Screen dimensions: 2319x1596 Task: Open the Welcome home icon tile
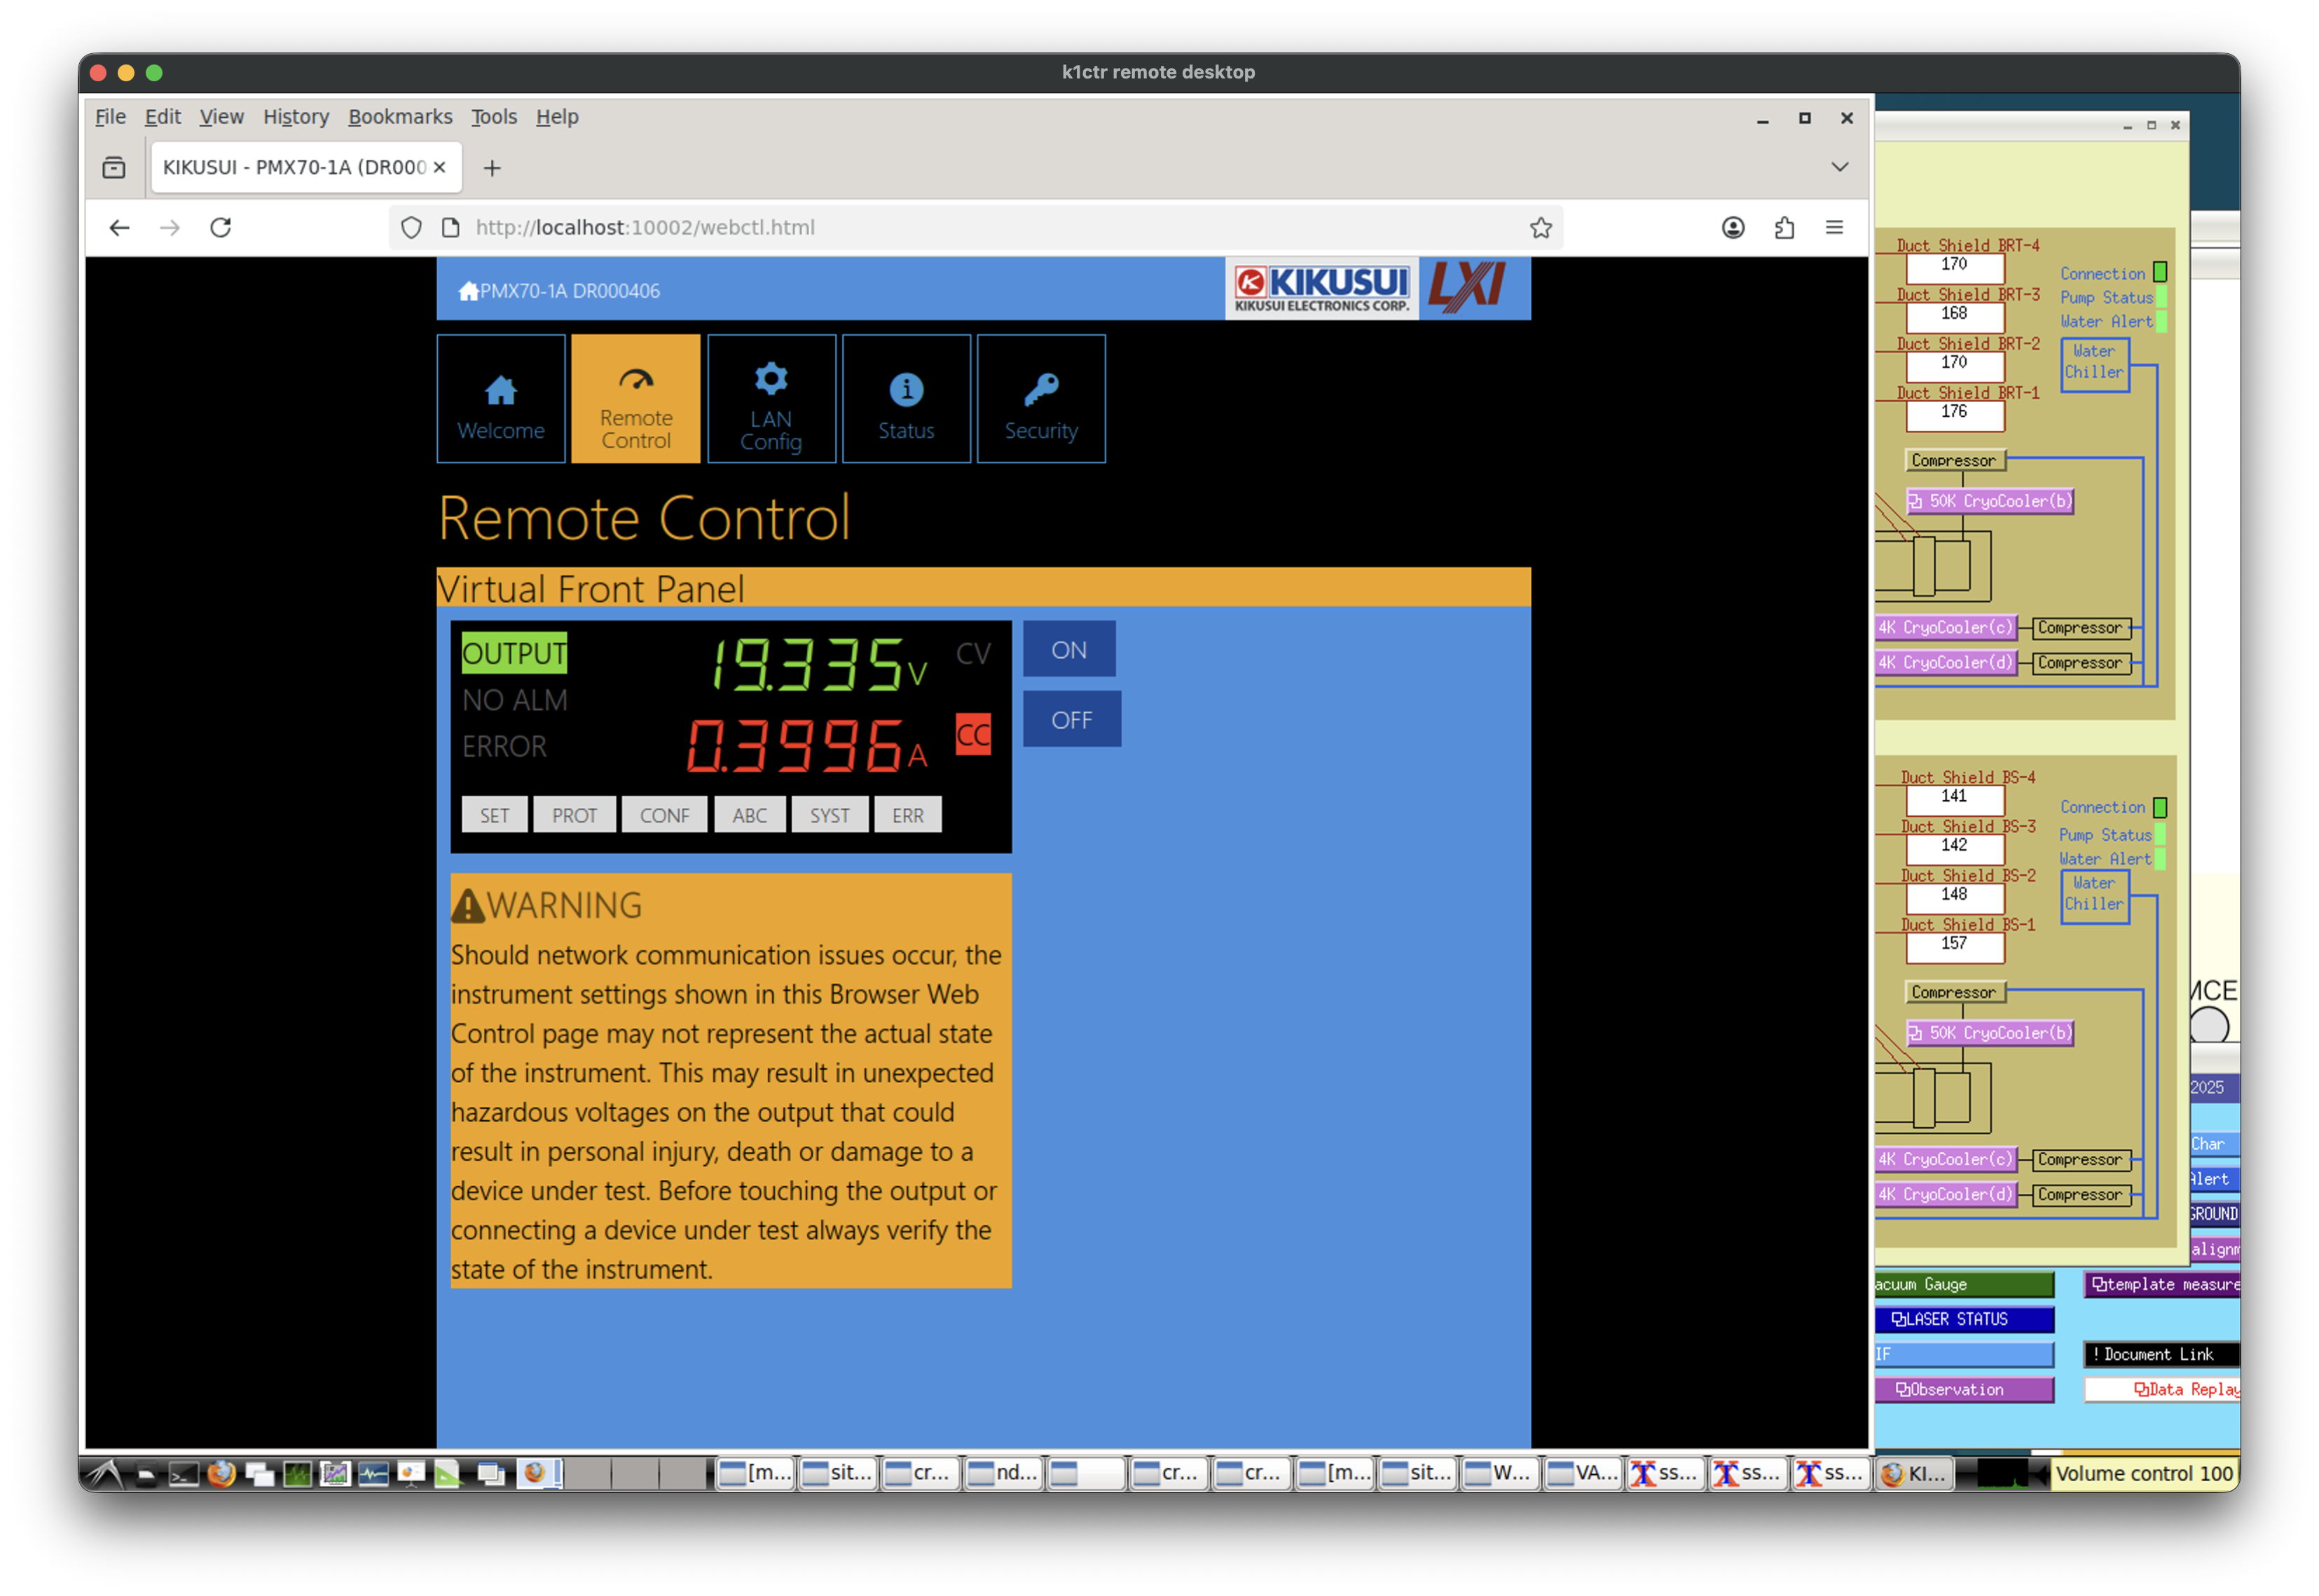500,399
